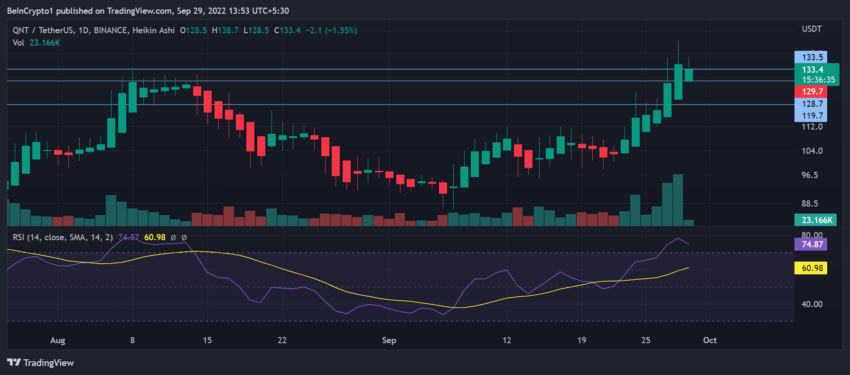Click the latest green Heikin Ashi candle

coord(688,74)
